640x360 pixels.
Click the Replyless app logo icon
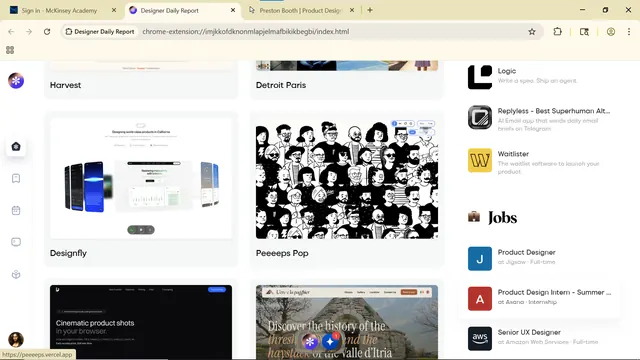point(480,117)
